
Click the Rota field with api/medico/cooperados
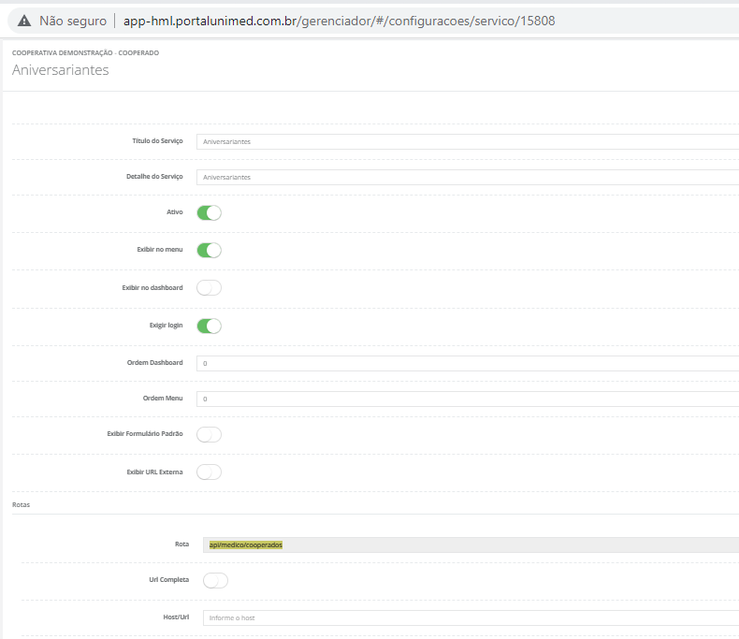[471, 545]
